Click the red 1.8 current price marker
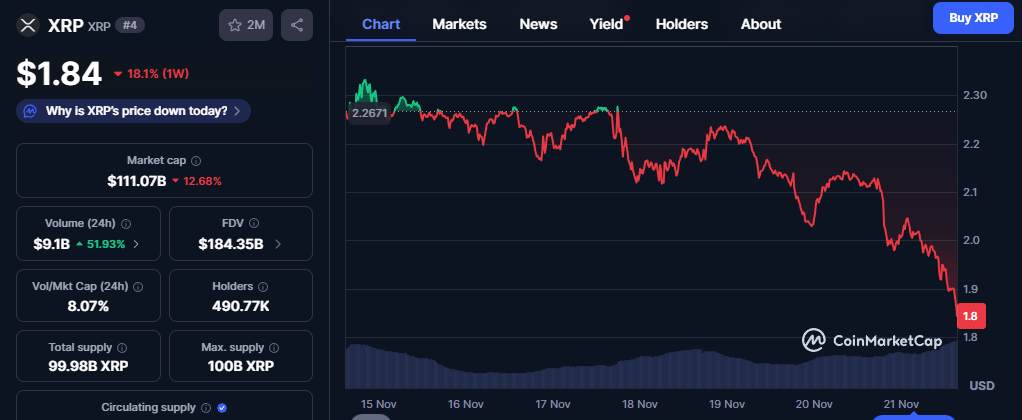This screenshot has height=420, width=1022. [970, 317]
